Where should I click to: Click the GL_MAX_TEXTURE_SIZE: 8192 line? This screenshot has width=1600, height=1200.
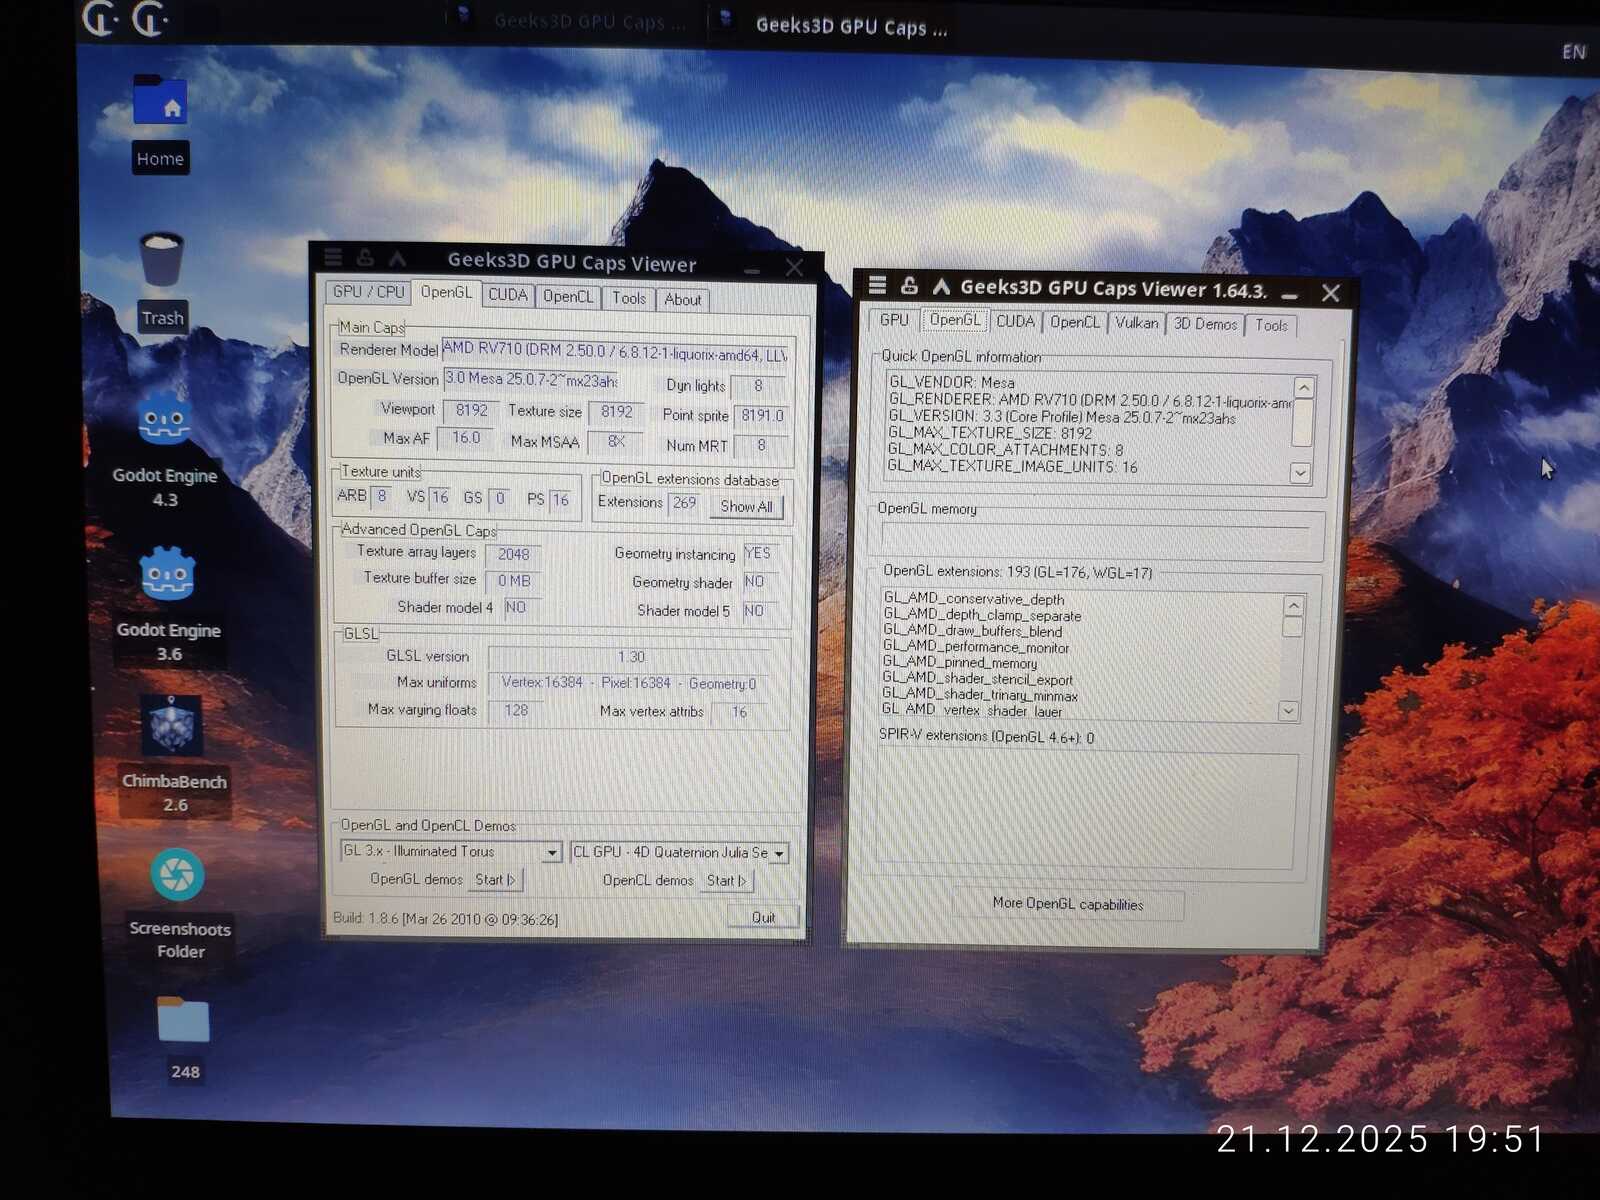[x=990, y=433]
